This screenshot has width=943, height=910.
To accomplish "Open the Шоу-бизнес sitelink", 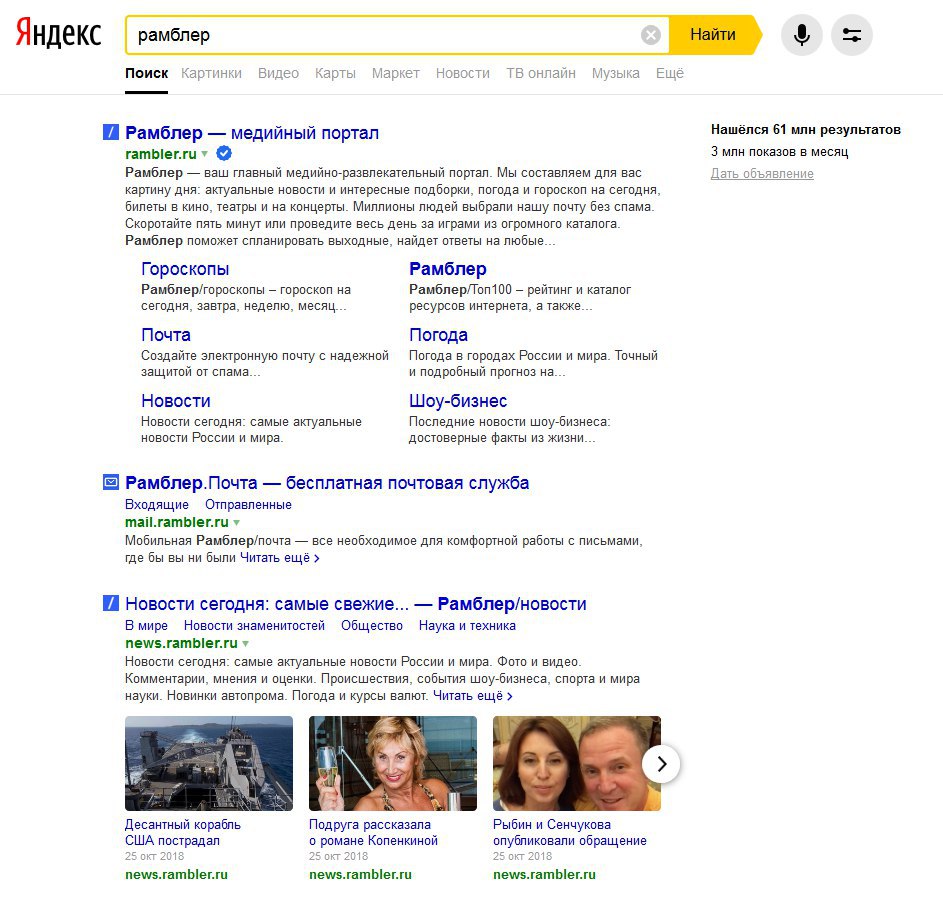I will pos(458,401).
